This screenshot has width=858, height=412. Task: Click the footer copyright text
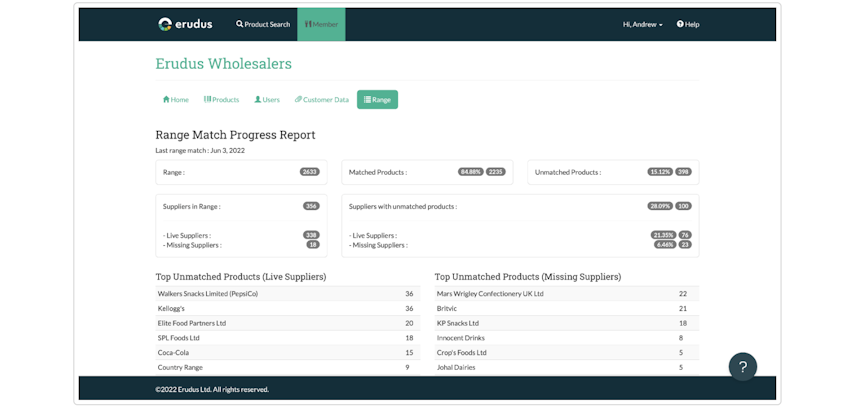pyautogui.click(x=212, y=390)
